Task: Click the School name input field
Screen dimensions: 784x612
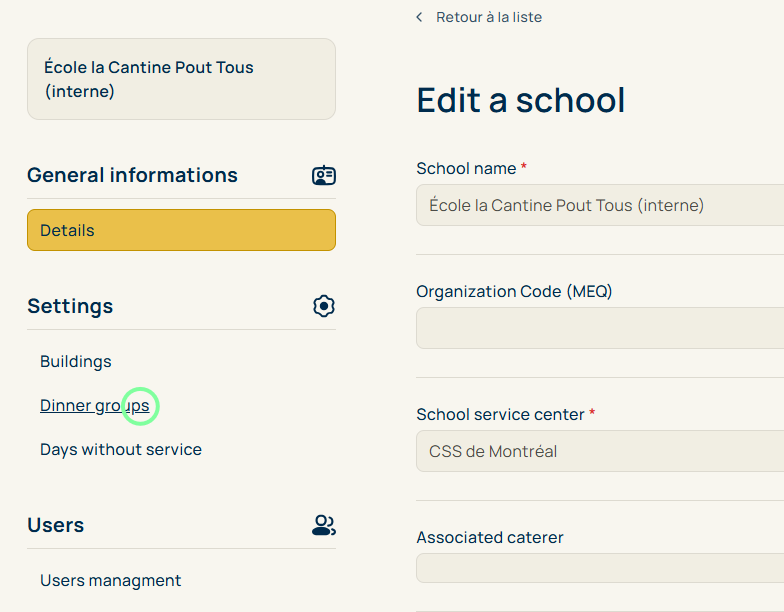Action: pyautogui.click(x=600, y=205)
